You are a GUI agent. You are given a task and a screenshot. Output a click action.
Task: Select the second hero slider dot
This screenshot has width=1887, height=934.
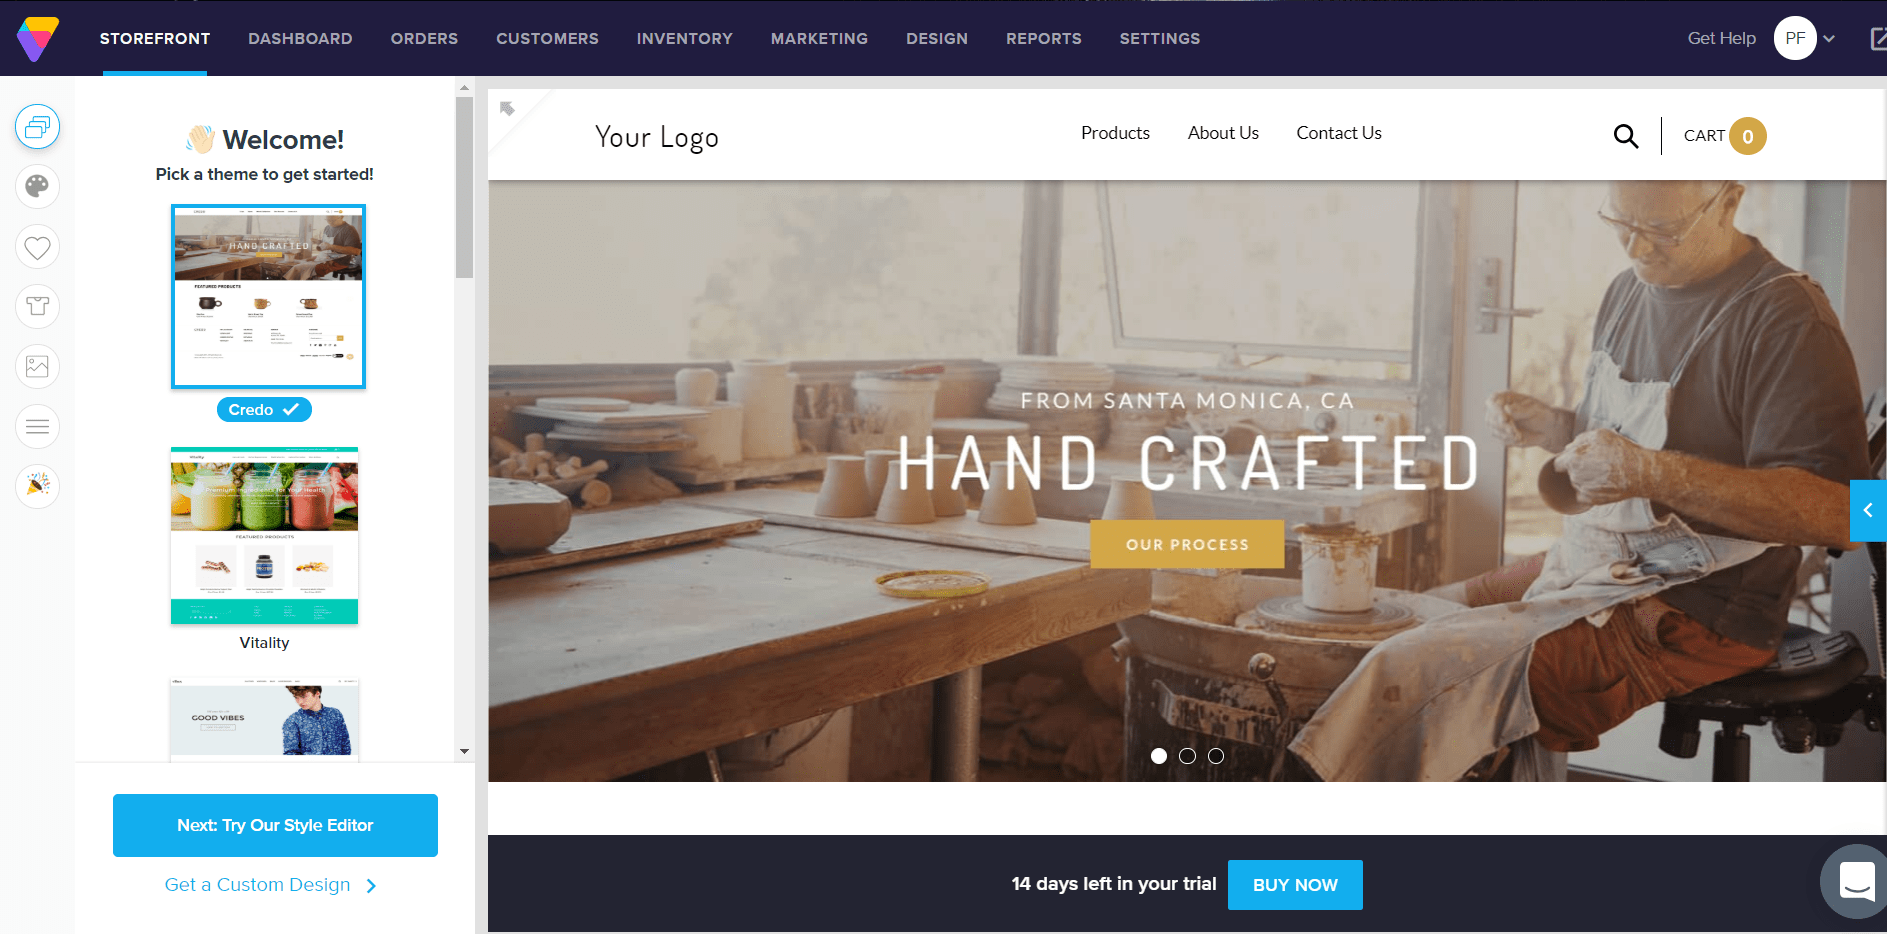(1187, 756)
